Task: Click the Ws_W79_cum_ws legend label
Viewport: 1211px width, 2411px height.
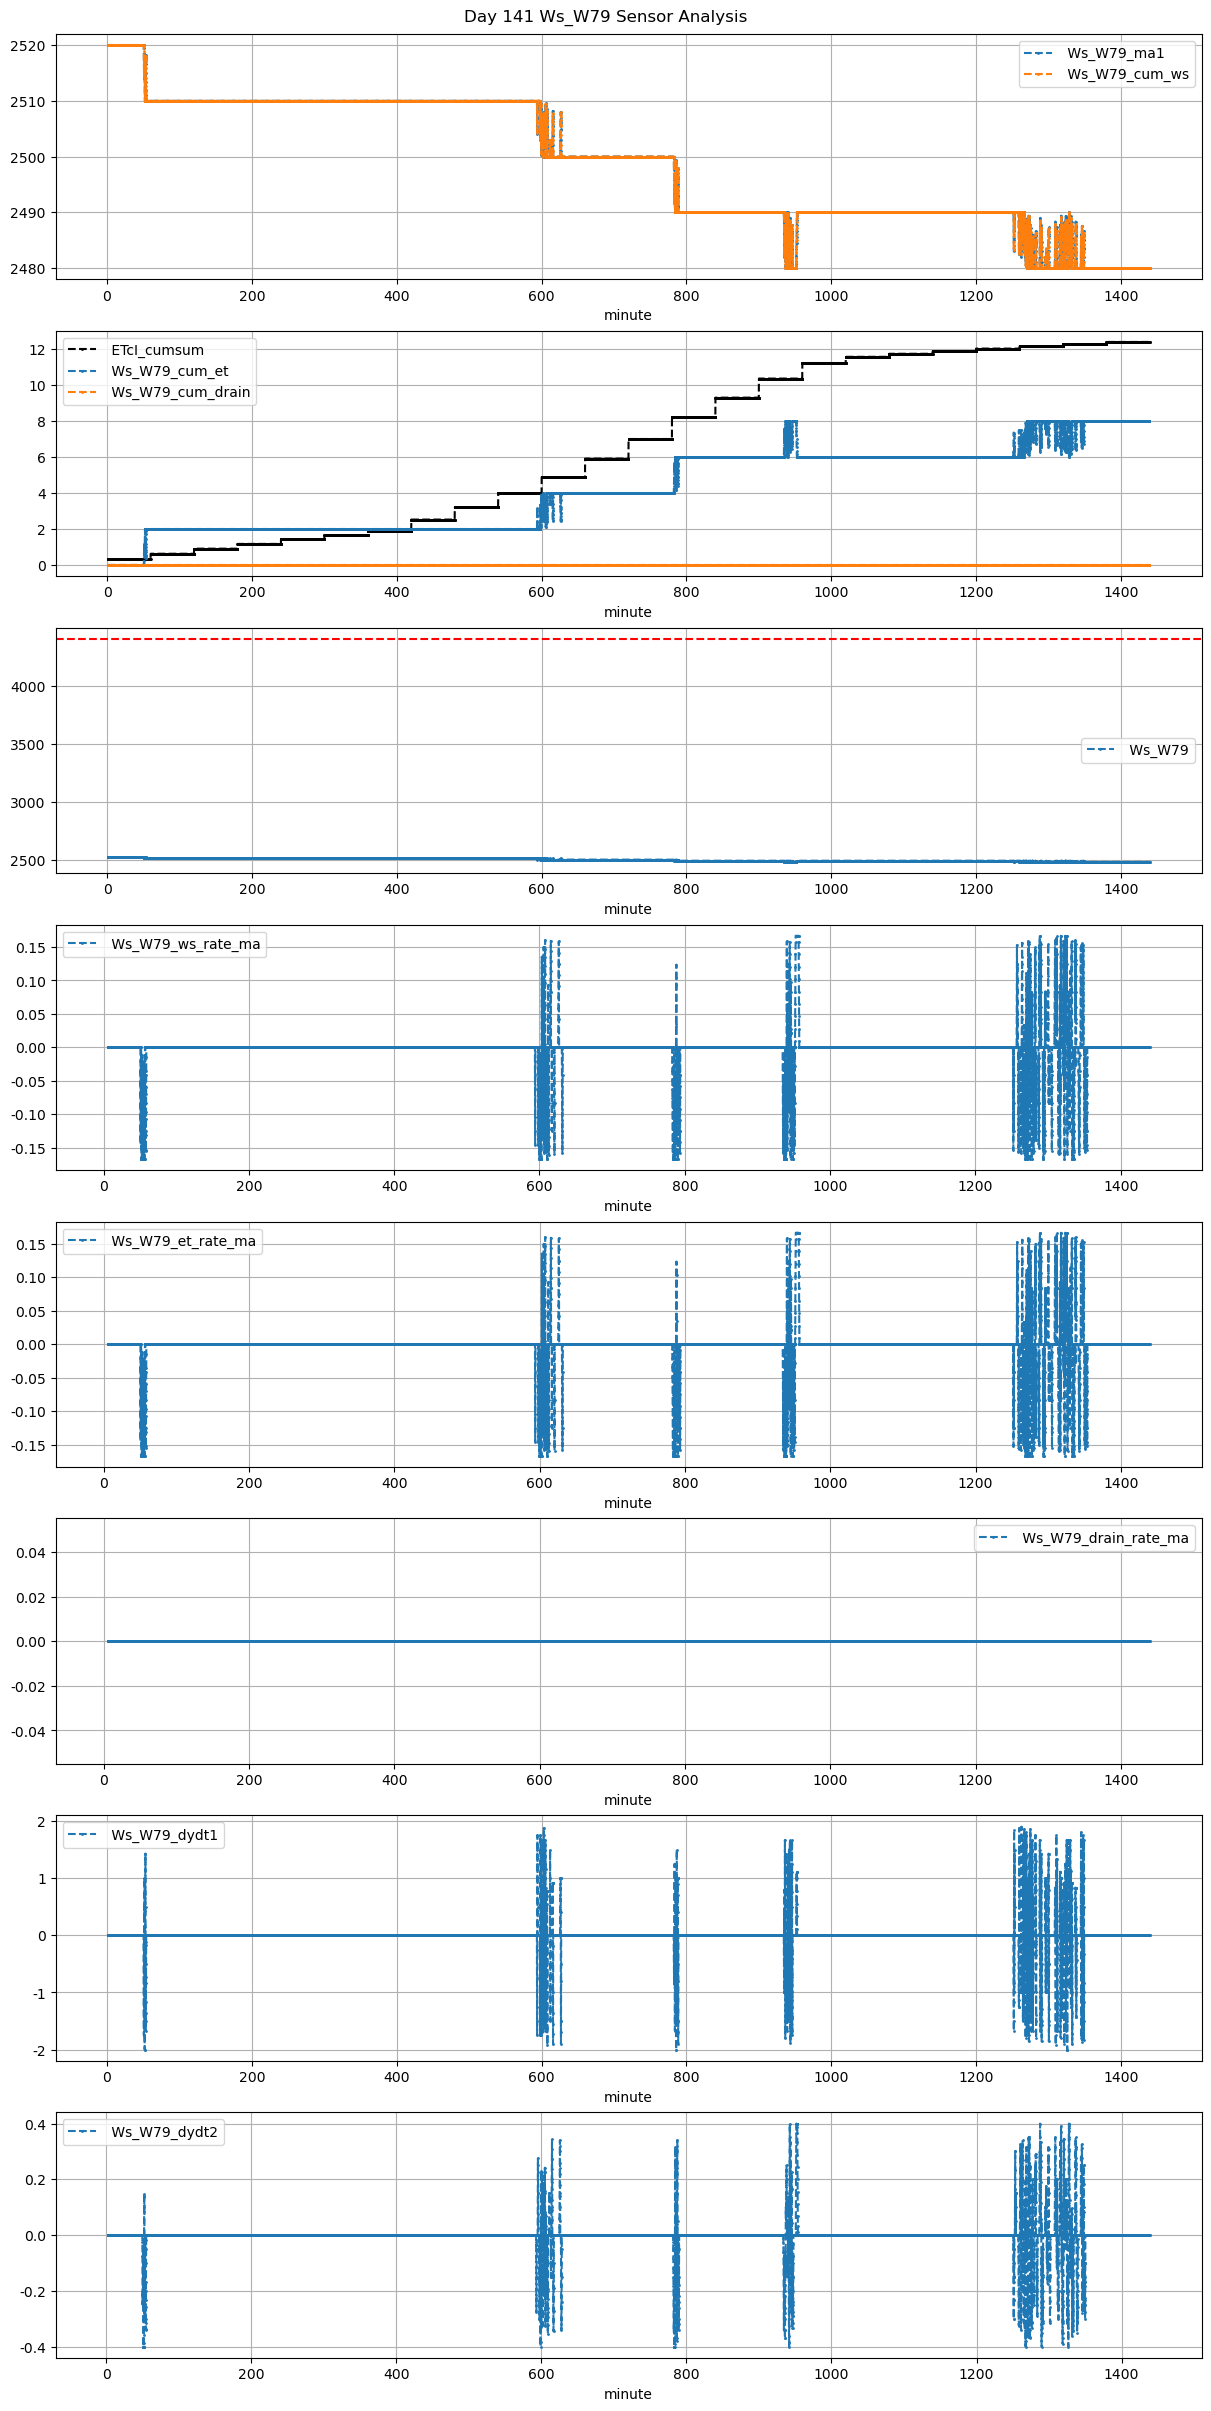Action: pos(1127,74)
